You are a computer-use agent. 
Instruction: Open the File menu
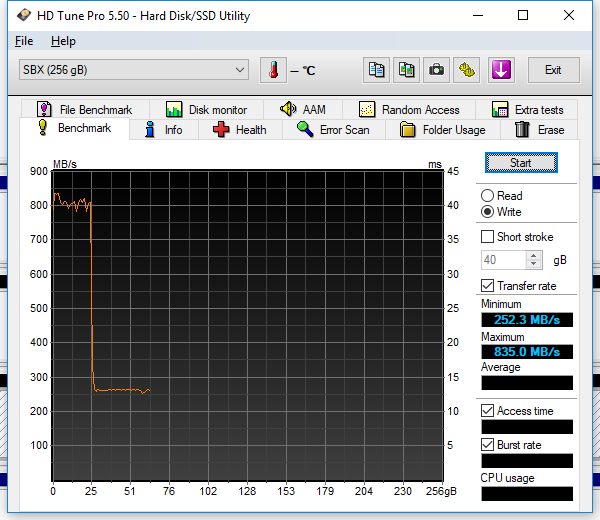click(x=24, y=41)
